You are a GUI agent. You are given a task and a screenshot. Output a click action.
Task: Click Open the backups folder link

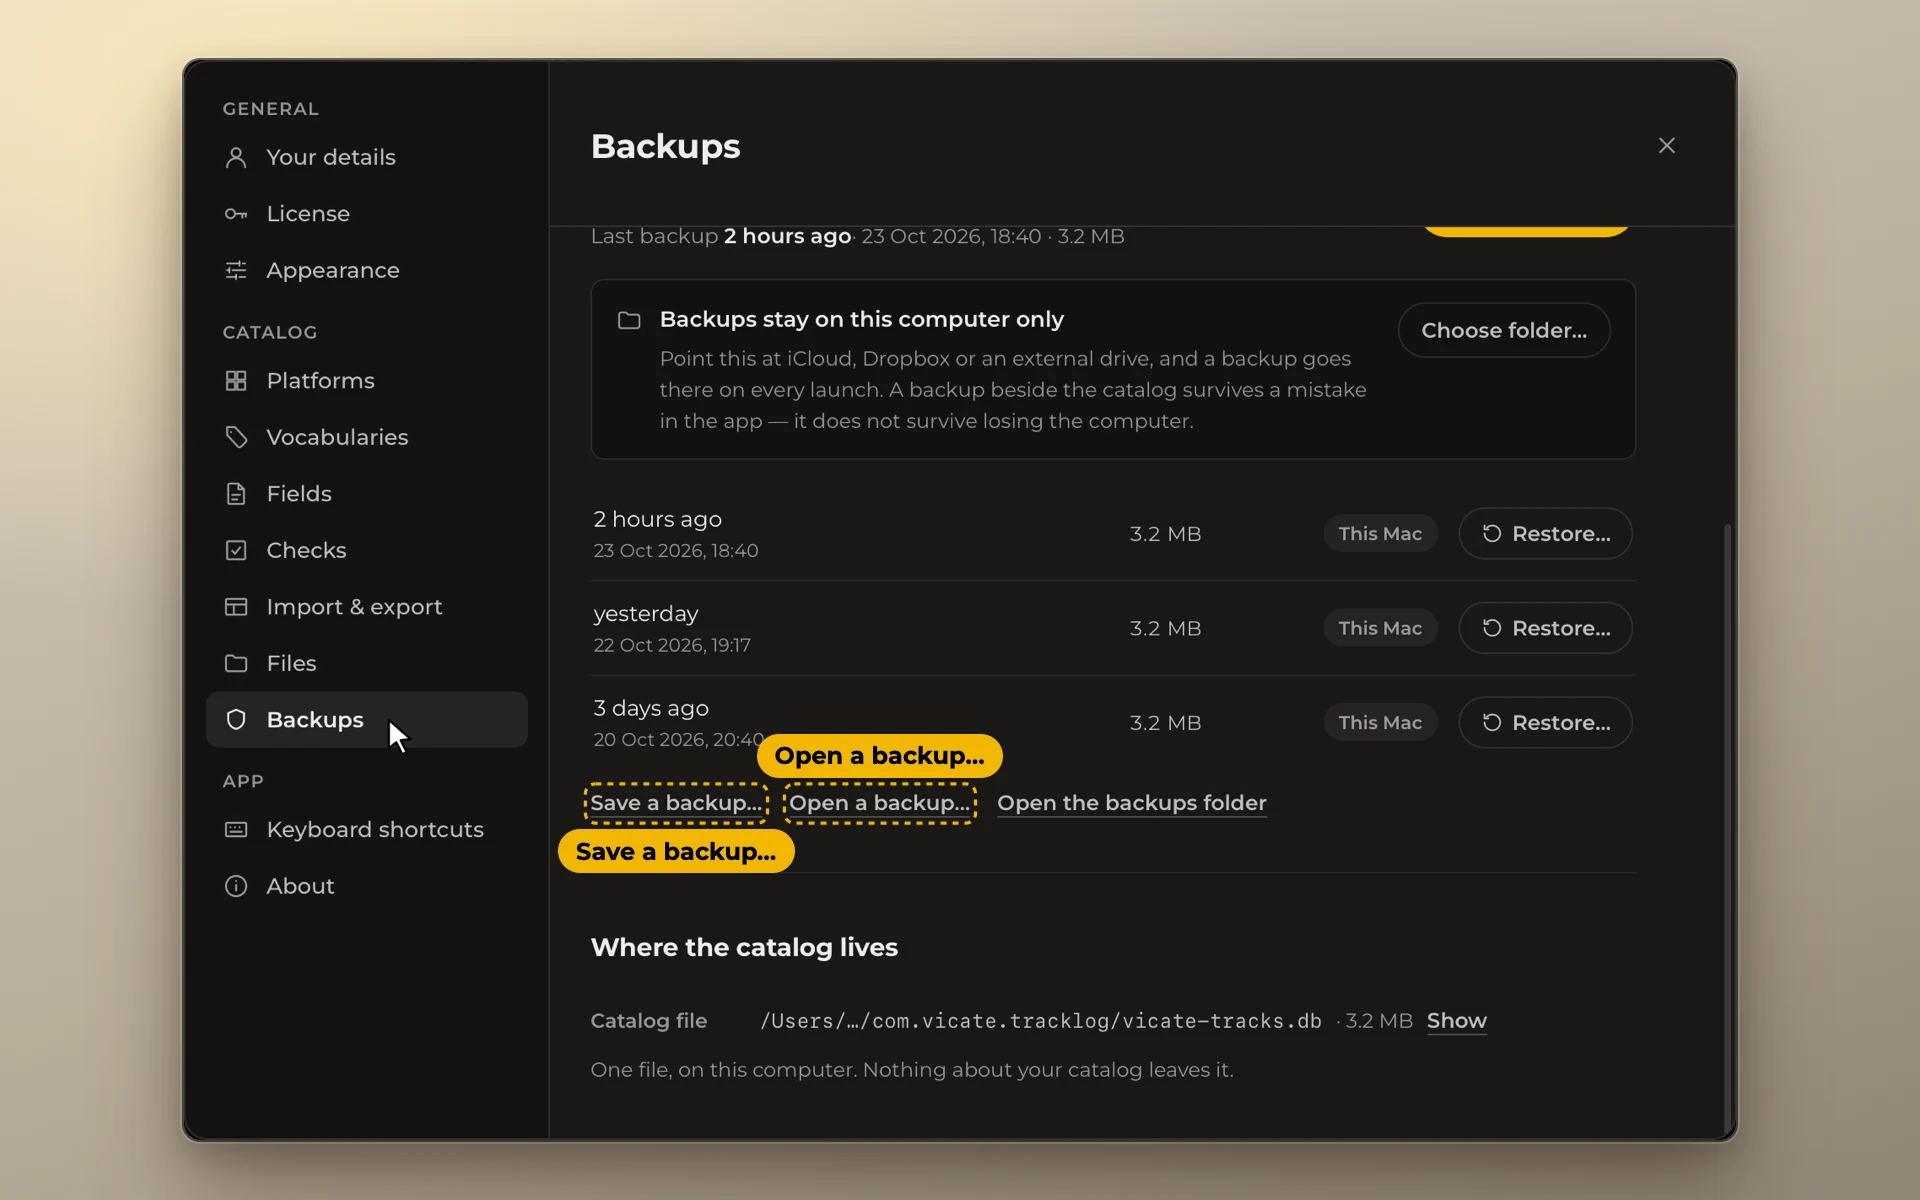click(x=1132, y=803)
